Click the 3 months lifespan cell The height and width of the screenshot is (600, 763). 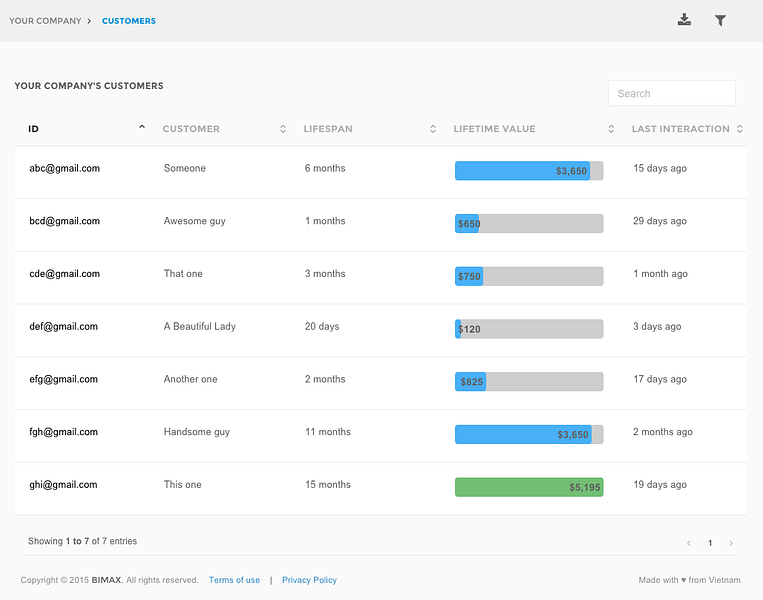point(325,274)
